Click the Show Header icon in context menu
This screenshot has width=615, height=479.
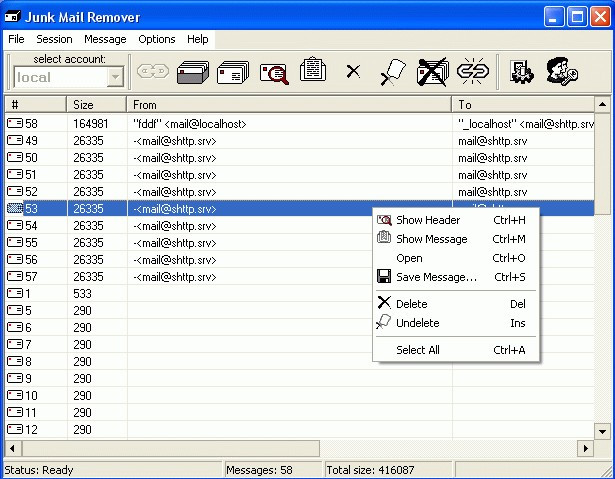384,220
